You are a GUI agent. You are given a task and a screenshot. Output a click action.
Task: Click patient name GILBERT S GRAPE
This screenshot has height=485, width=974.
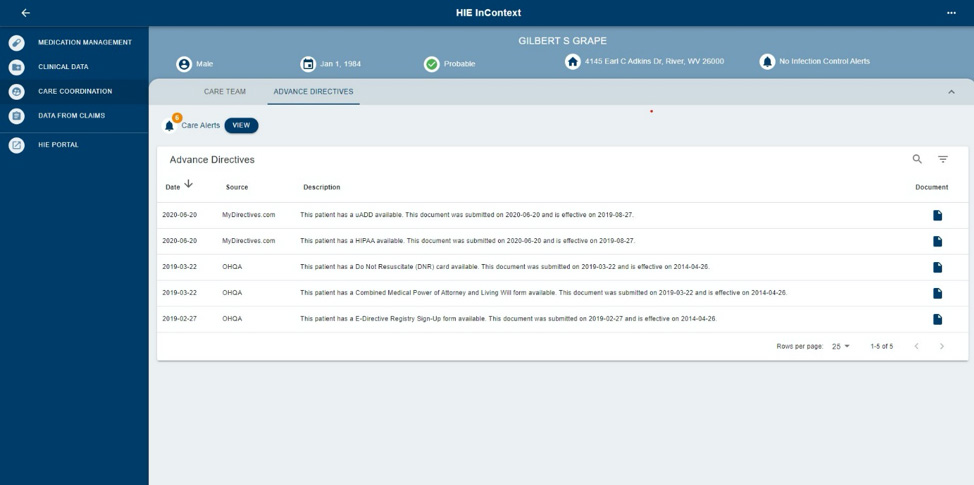click(x=562, y=41)
